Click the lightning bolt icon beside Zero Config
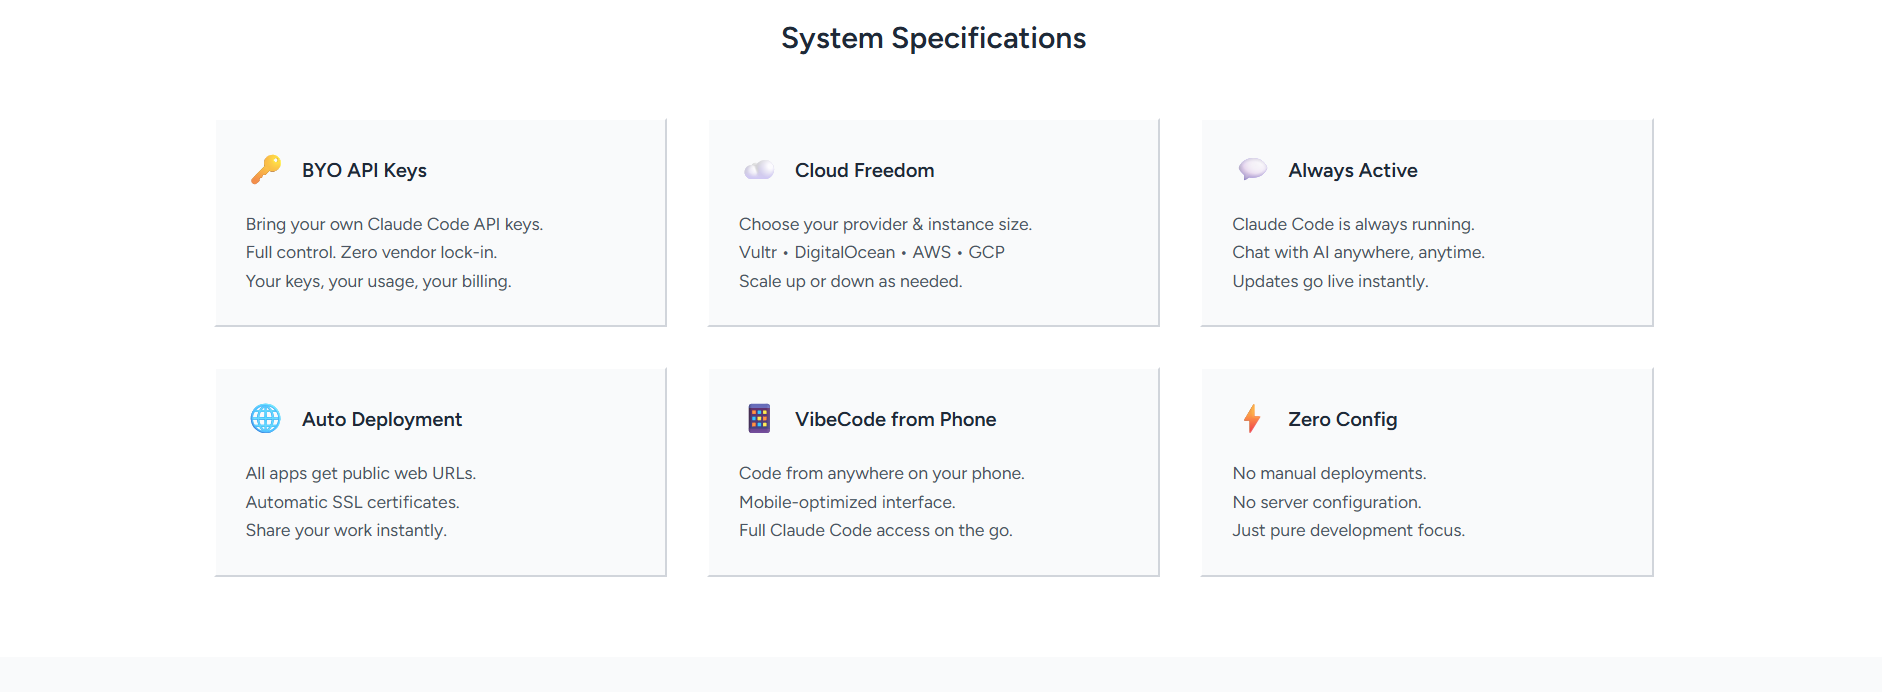 tap(1252, 419)
